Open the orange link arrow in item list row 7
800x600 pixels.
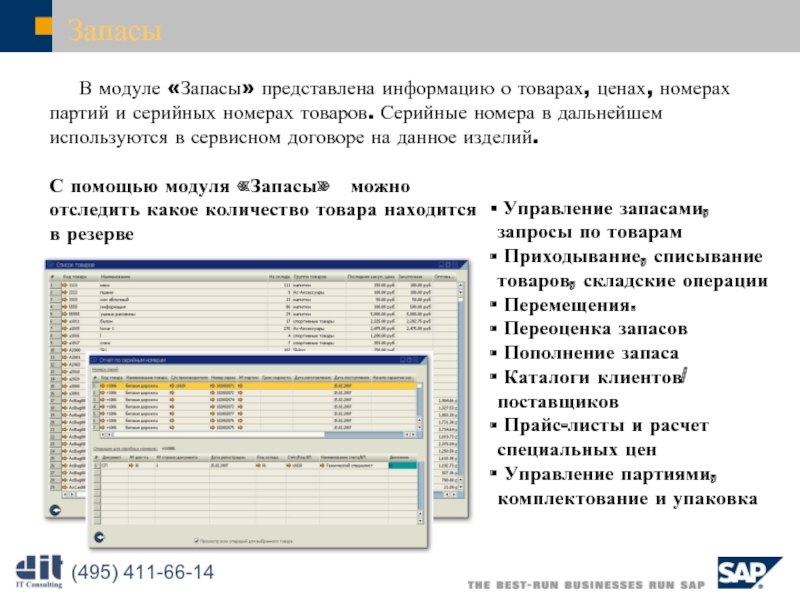[x=65, y=328]
